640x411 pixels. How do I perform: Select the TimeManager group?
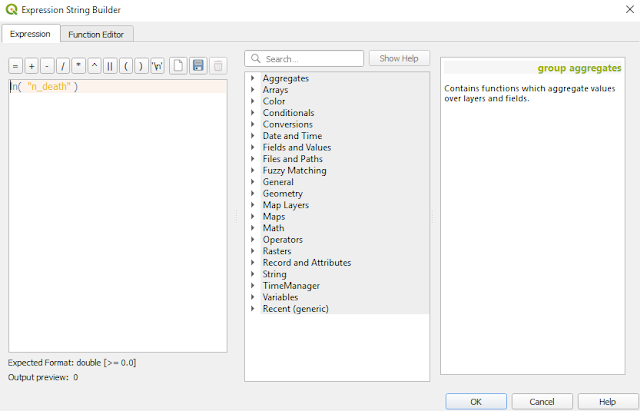tap(291, 286)
